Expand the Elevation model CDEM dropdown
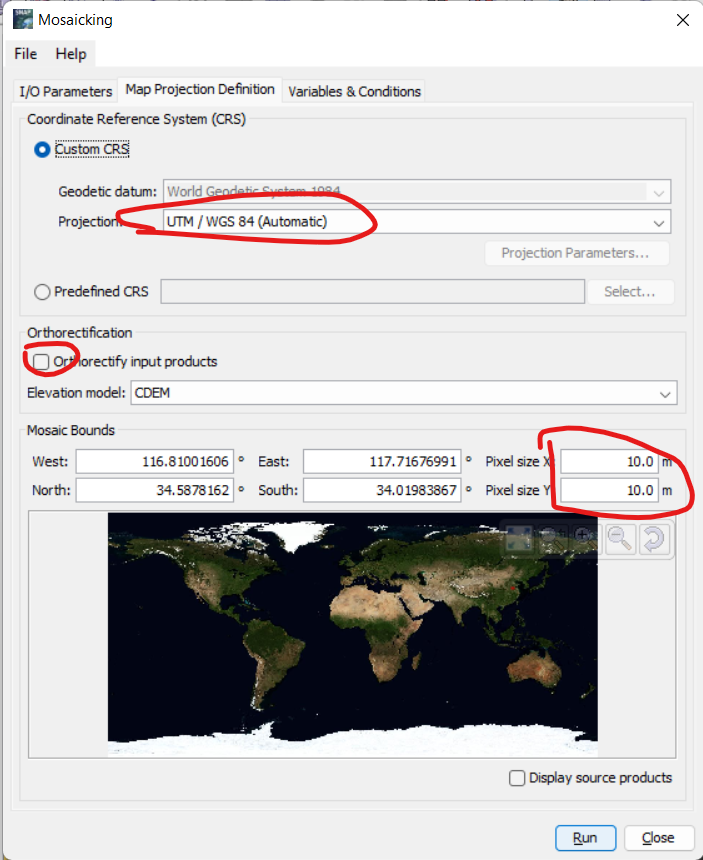Viewport: 703px width, 860px height. coord(404,393)
